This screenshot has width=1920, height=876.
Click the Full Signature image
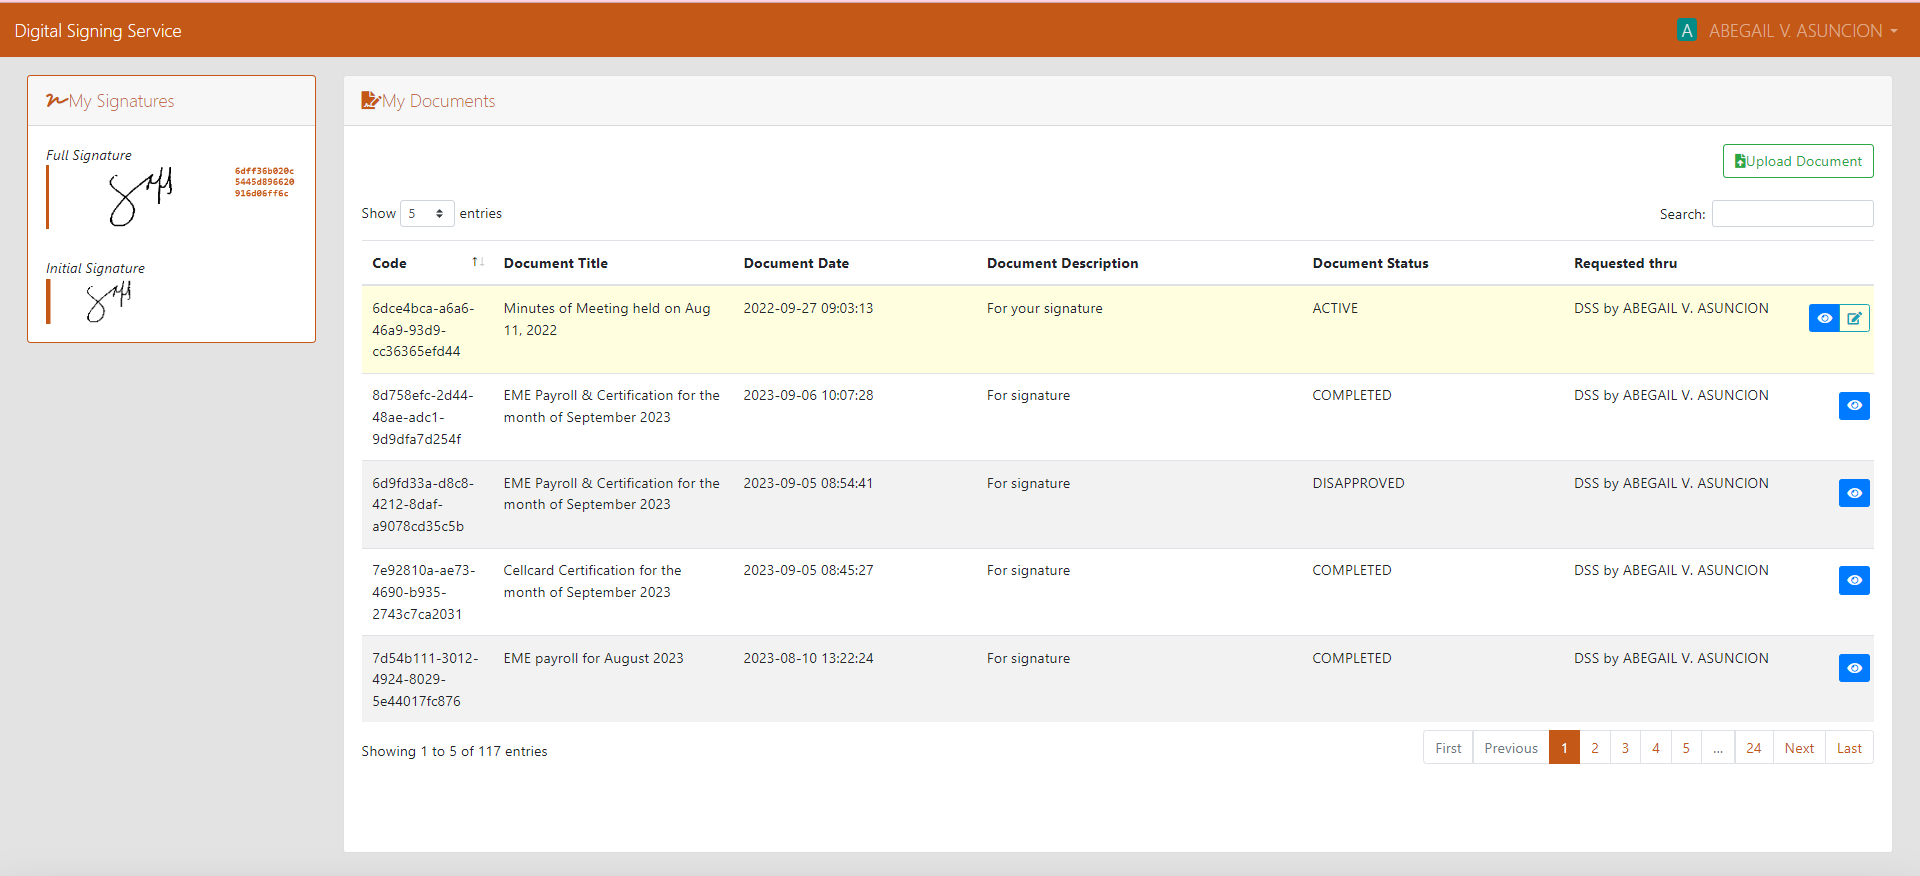(x=140, y=196)
